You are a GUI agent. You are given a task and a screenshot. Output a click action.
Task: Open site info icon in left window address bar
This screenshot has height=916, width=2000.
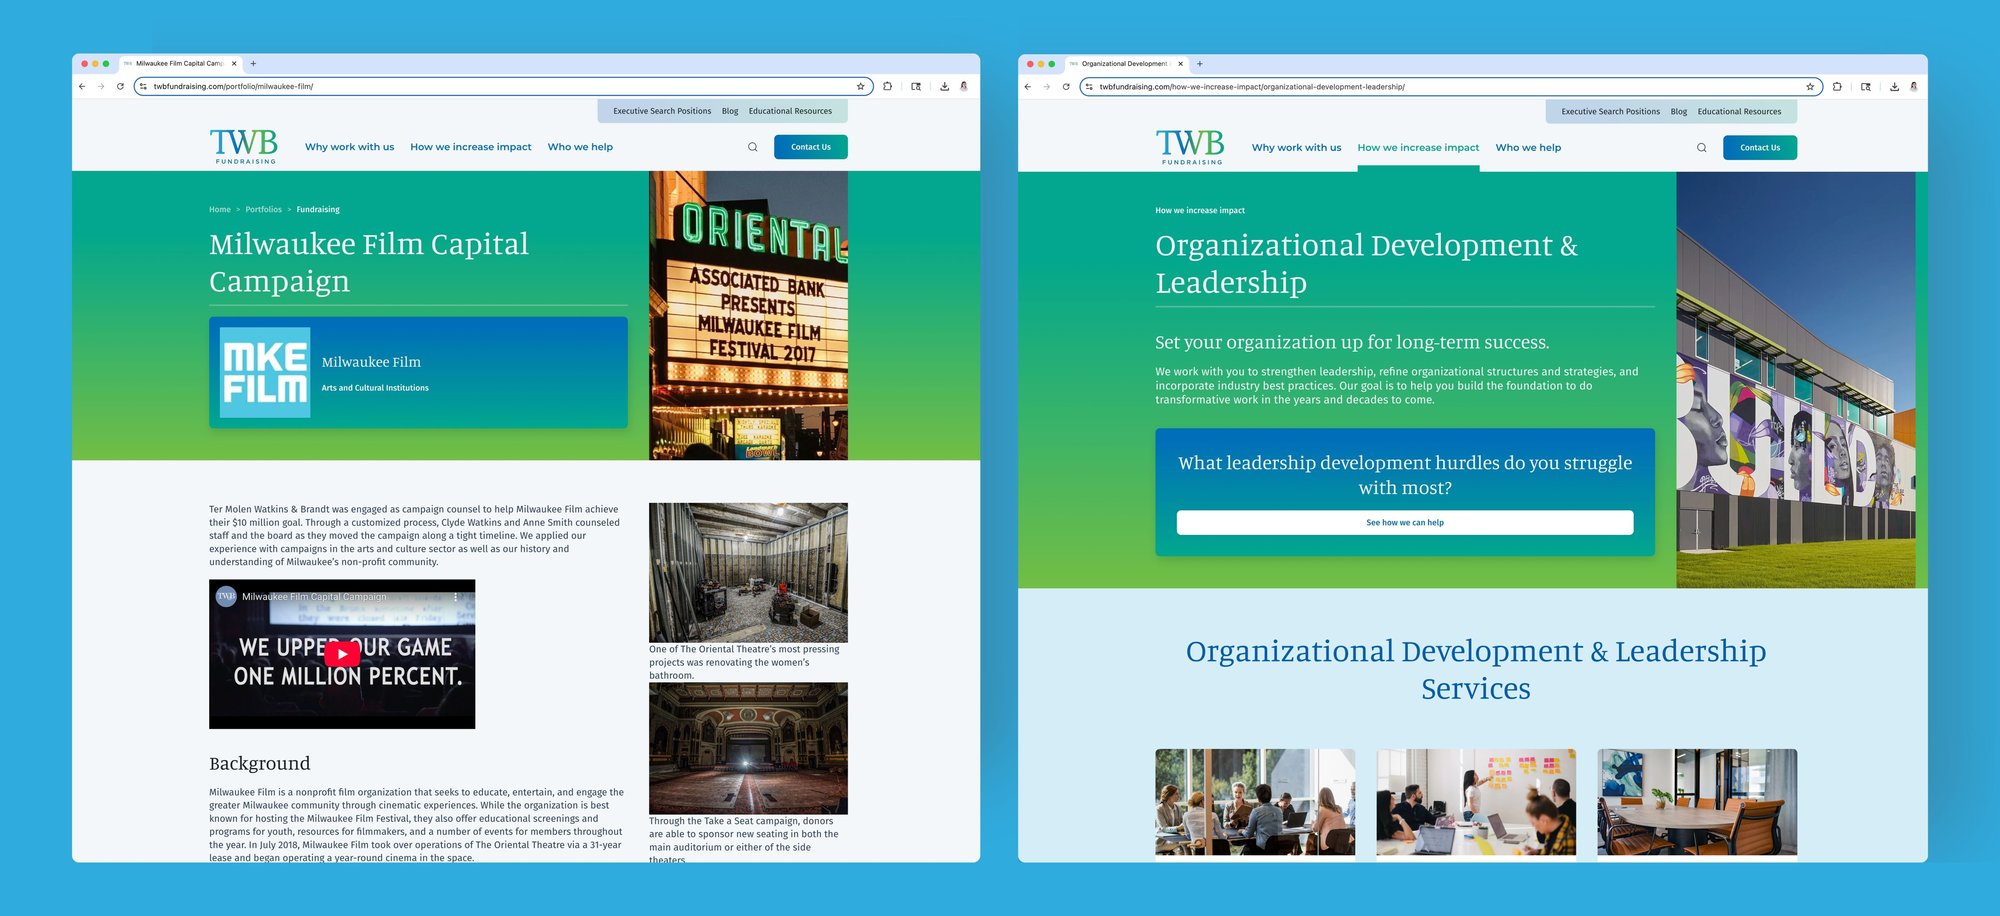[144, 86]
